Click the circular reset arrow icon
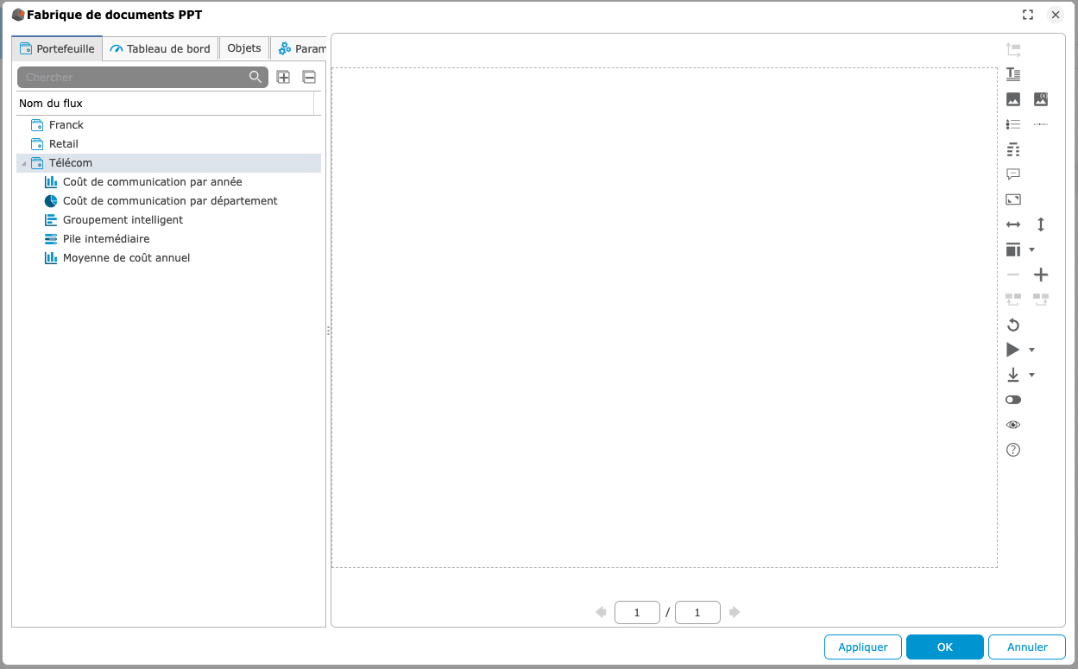1078x669 pixels. [1013, 325]
